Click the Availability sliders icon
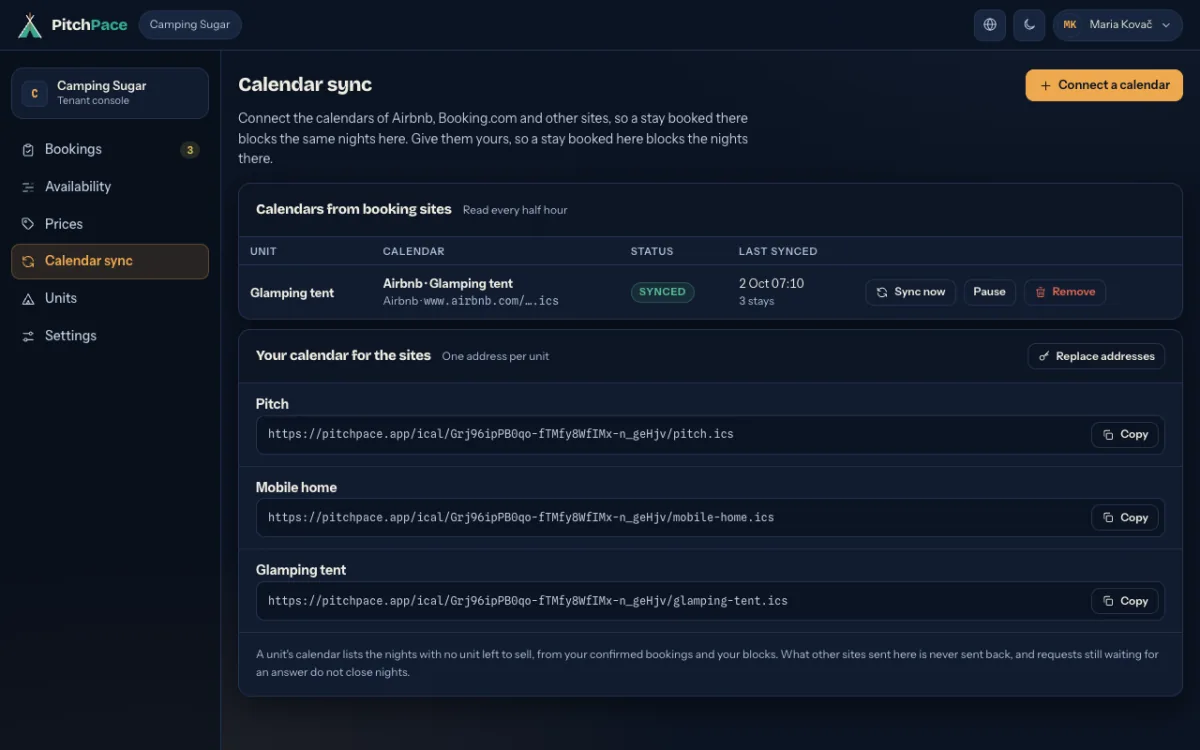The width and height of the screenshot is (1200, 750). click(28, 187)
